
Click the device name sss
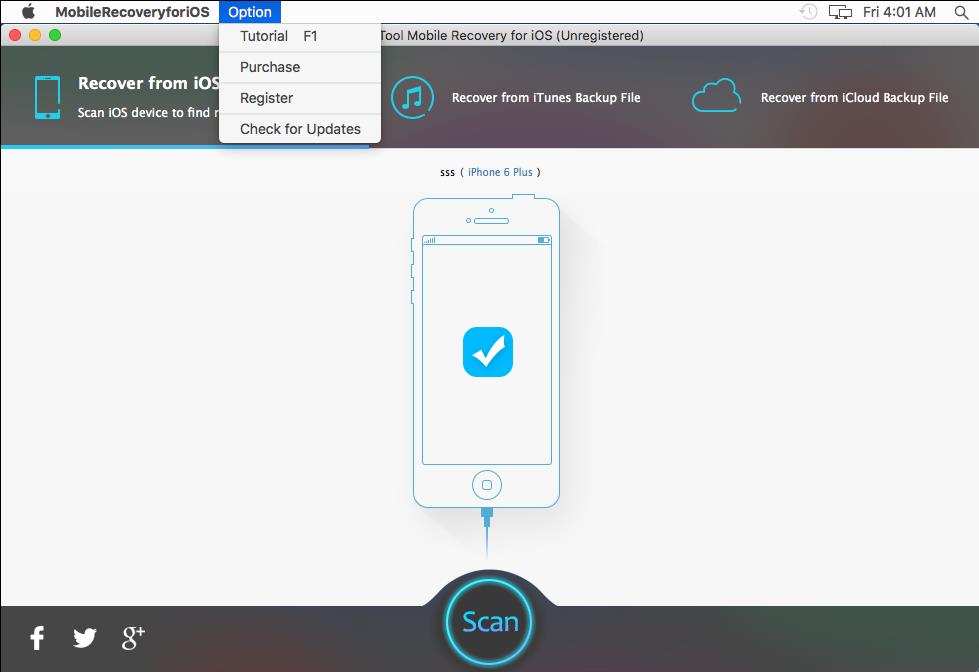coord(447,172)
